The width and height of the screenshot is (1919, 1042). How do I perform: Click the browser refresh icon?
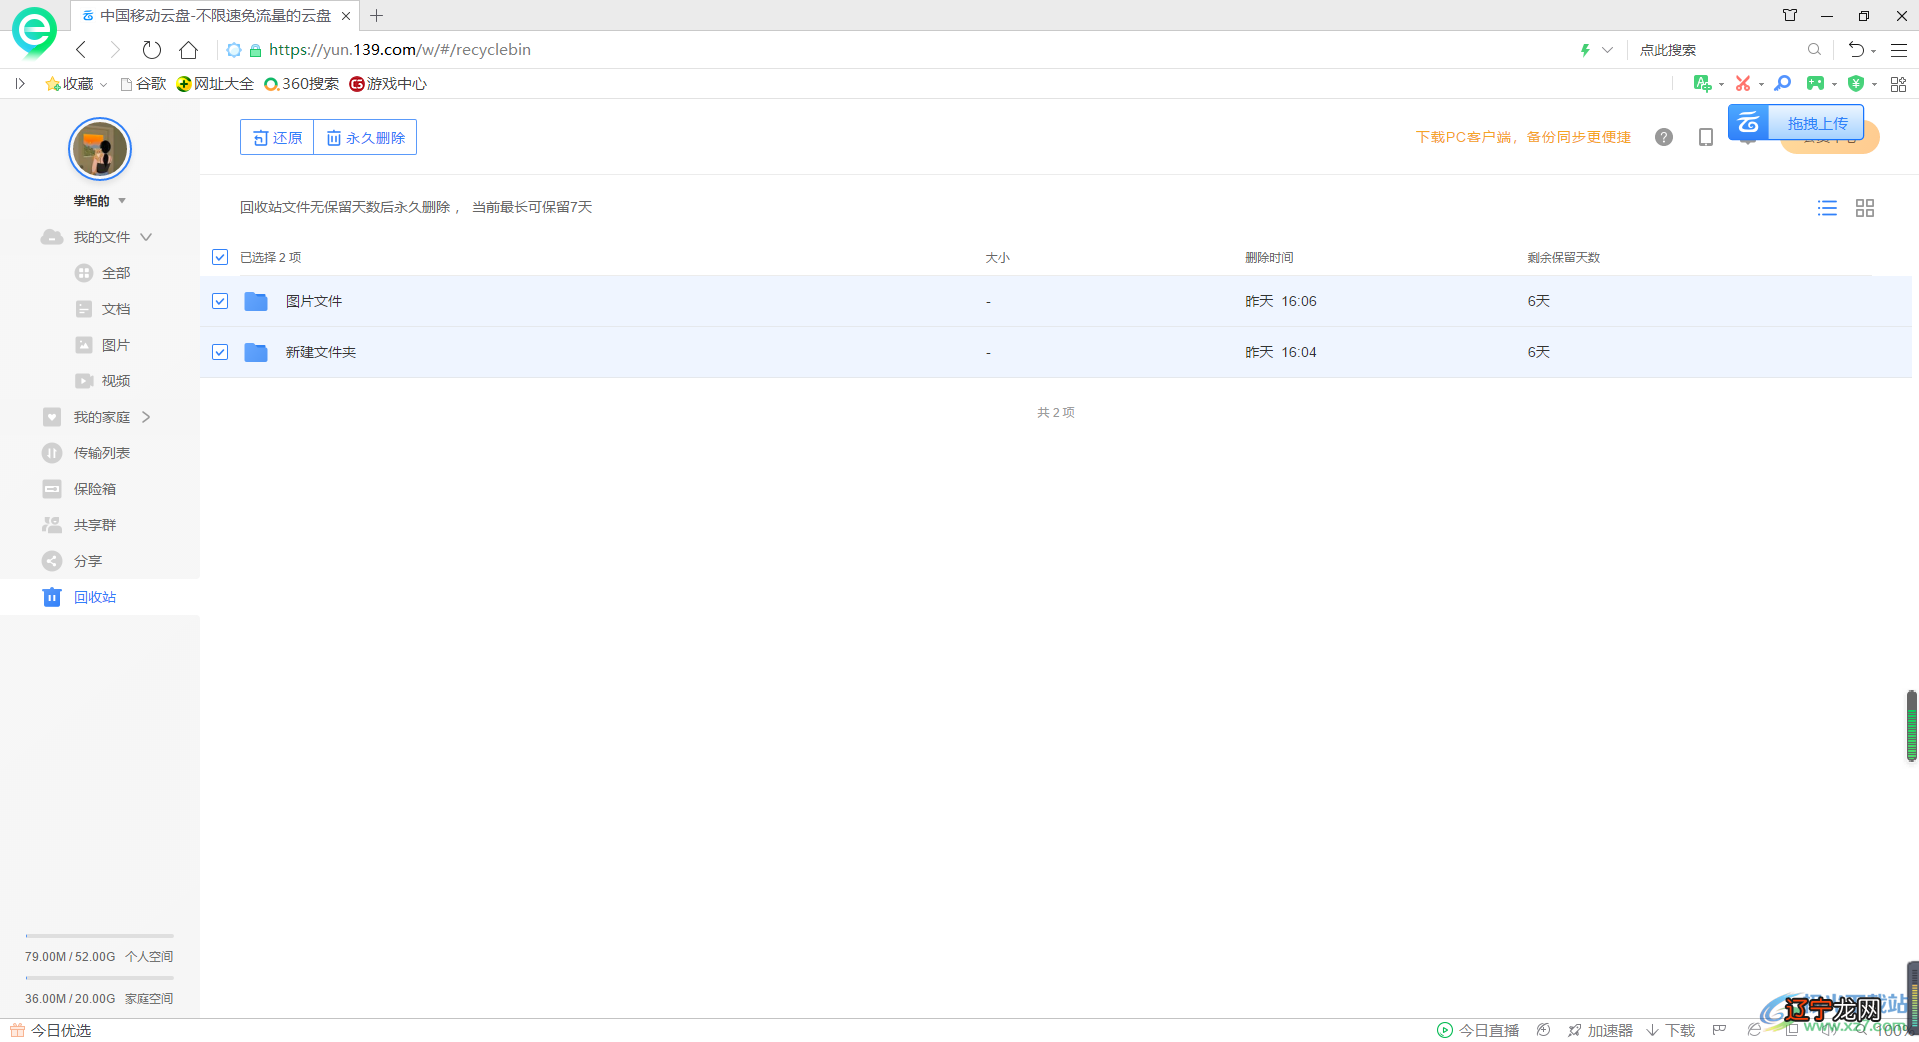(151, 50)
